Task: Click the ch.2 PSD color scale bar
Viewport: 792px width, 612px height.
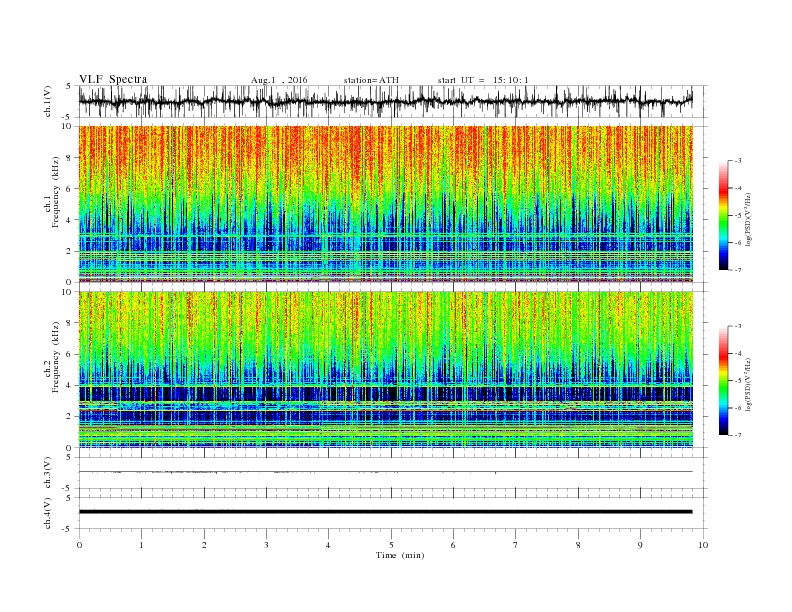Action: click(723, 381)
